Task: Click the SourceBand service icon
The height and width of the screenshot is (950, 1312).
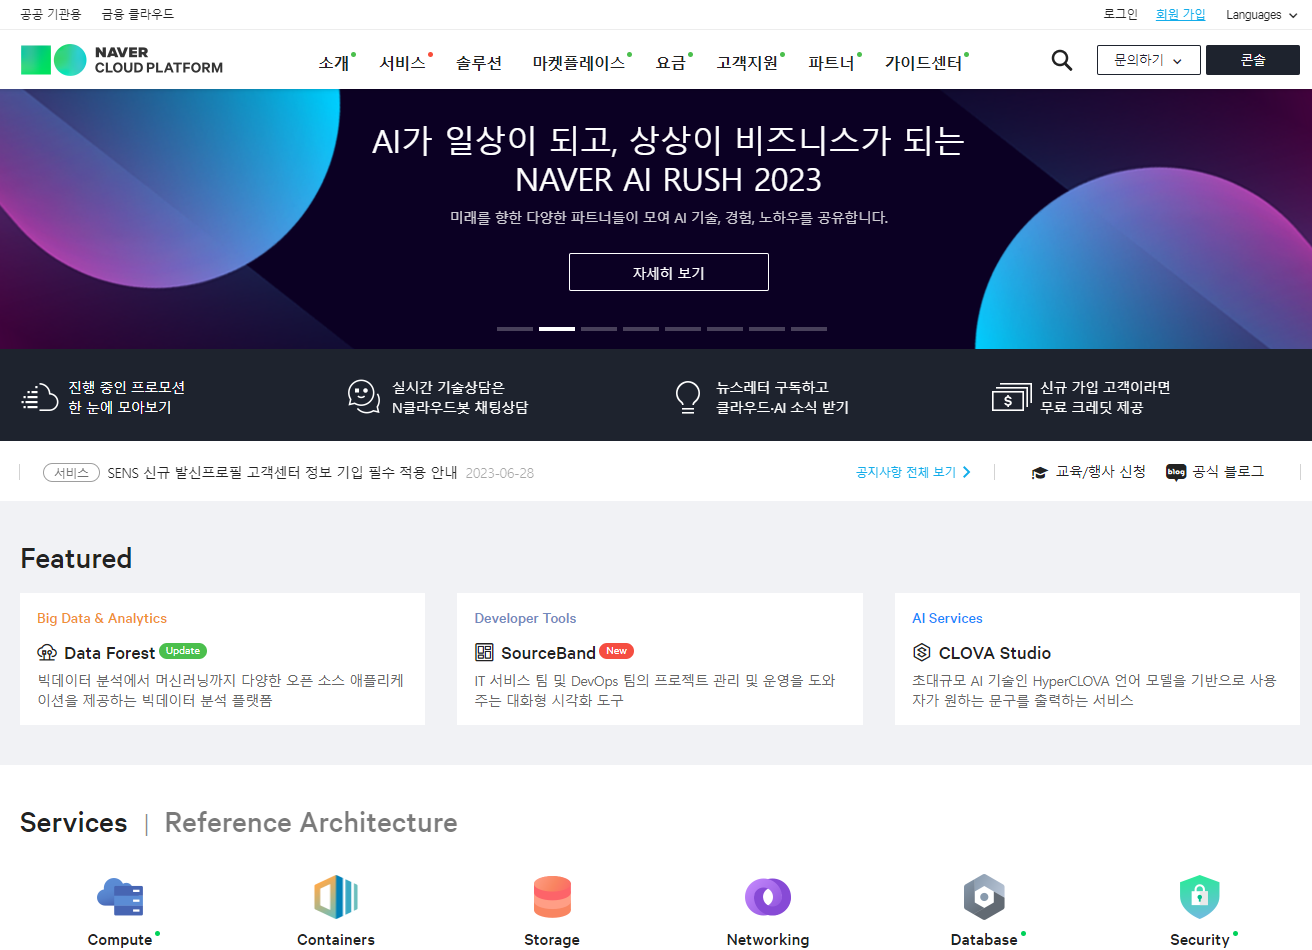Action: click(484, 653)
